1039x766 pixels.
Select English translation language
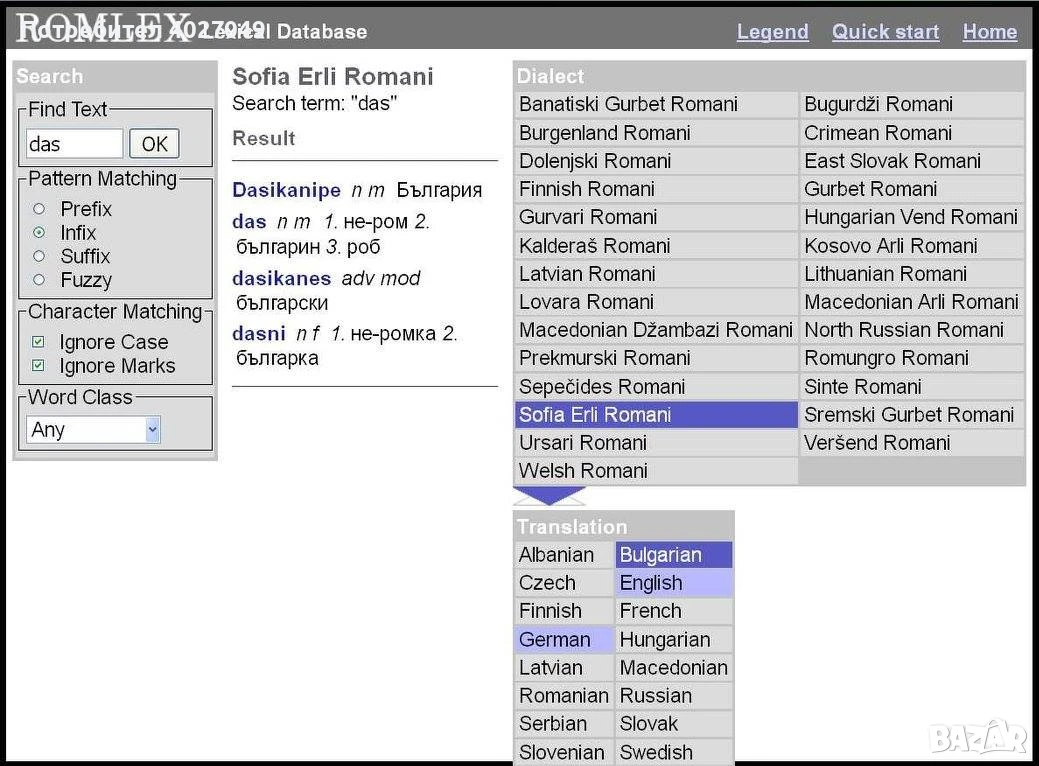click(x=674, y=583)
